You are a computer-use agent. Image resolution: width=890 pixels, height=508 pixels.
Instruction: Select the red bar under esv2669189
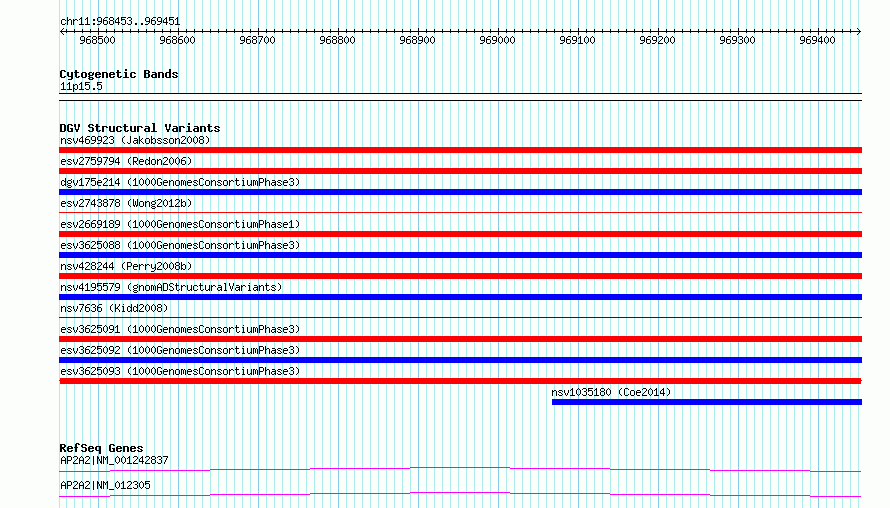460,234
